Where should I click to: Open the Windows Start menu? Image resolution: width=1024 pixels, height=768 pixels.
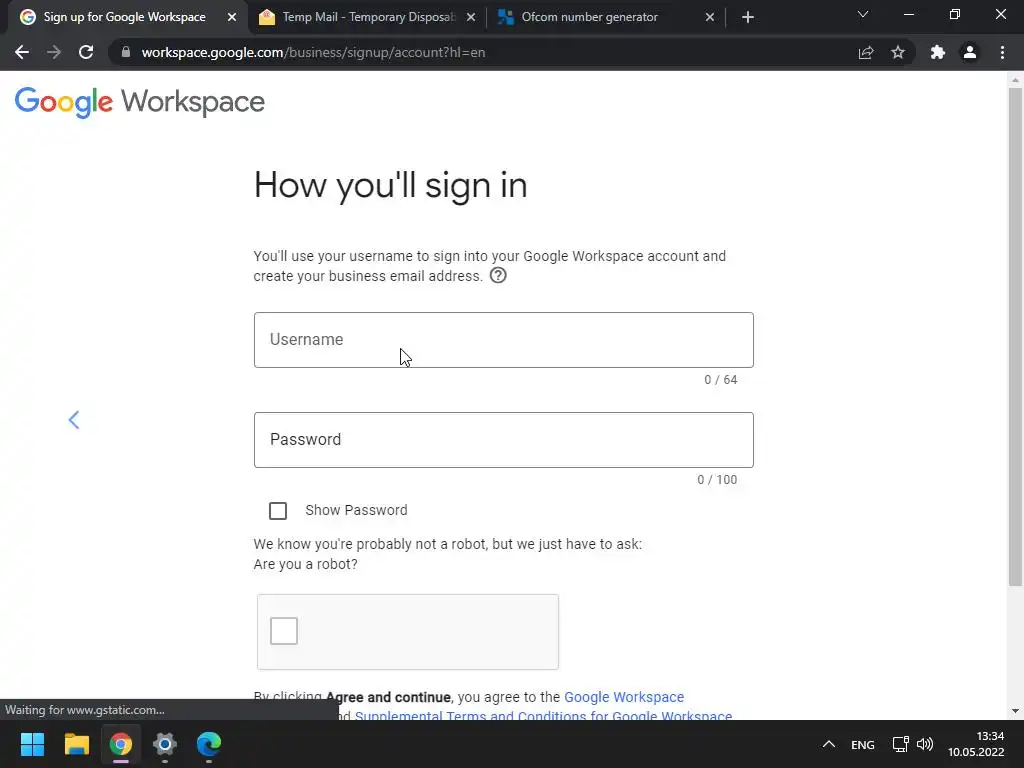pyautogui.click(x=32, y=744)
